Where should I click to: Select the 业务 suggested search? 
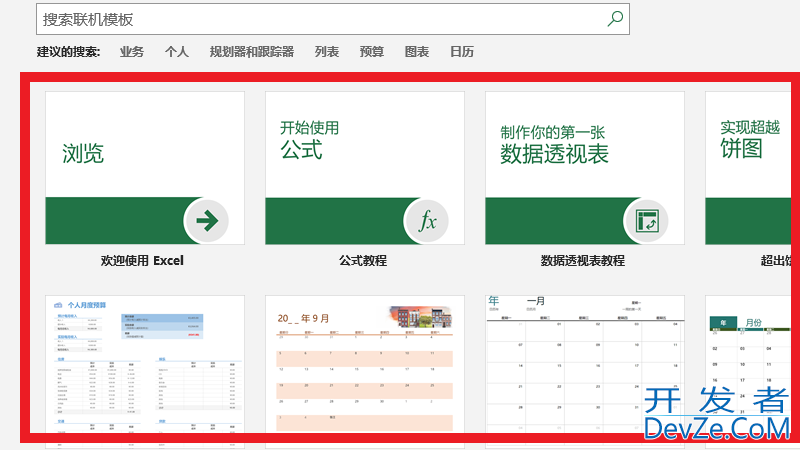pos(132,52)
